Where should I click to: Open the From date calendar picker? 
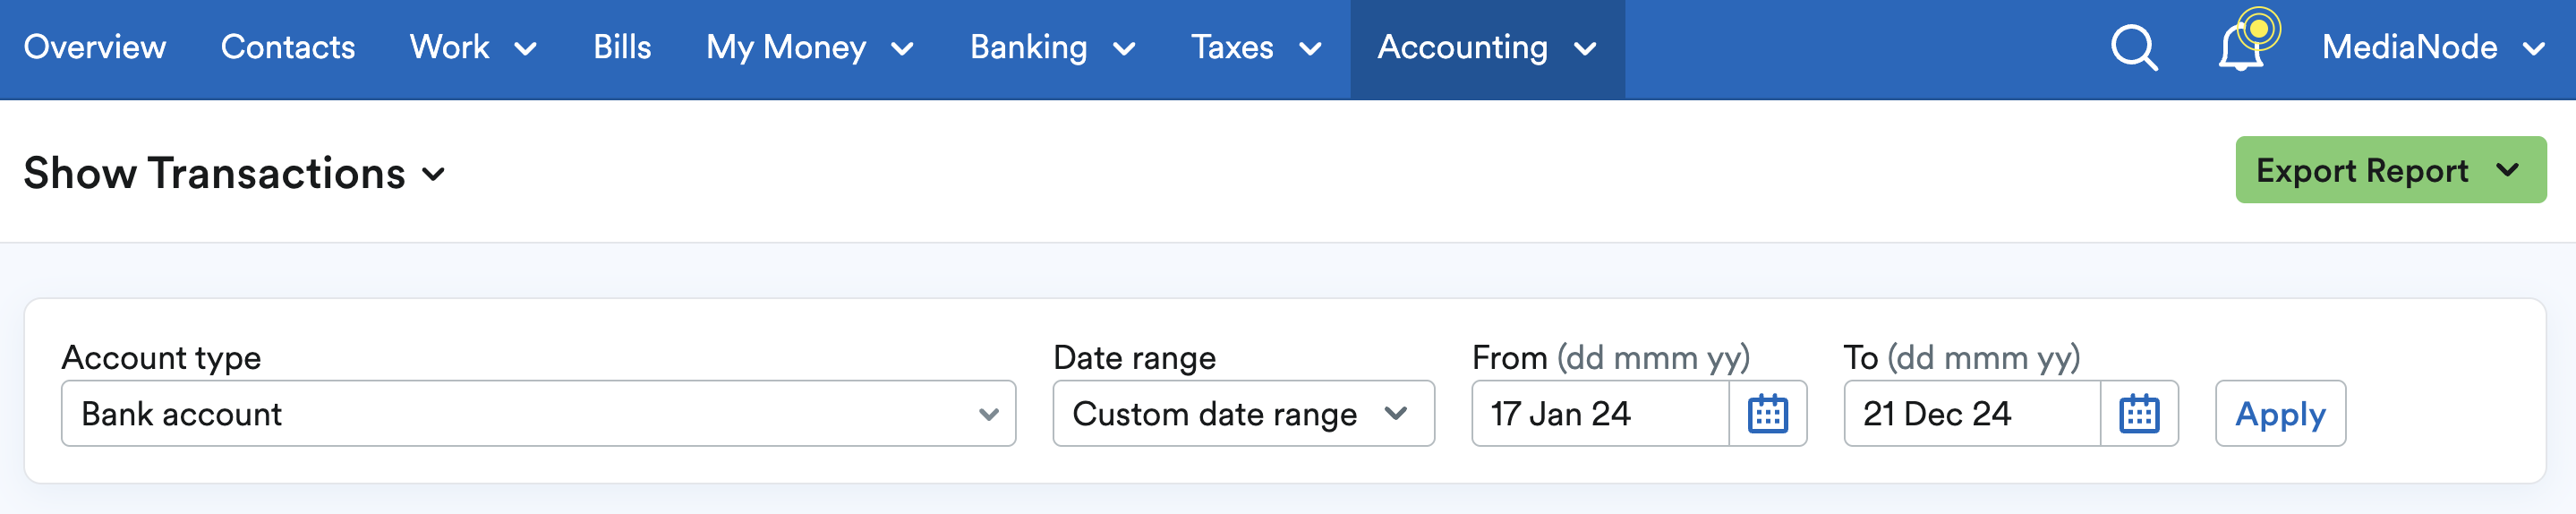coord(1767,413)
